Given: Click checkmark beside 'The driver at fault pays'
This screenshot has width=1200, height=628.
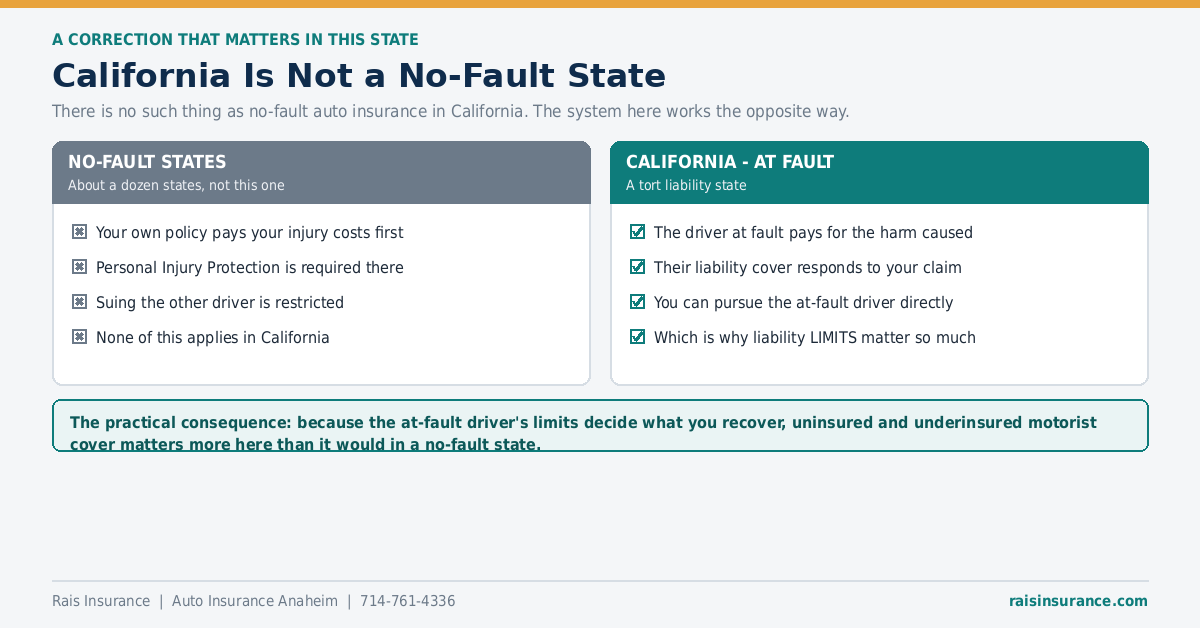Looking at the screenshot, I should [x=638, y=232].
